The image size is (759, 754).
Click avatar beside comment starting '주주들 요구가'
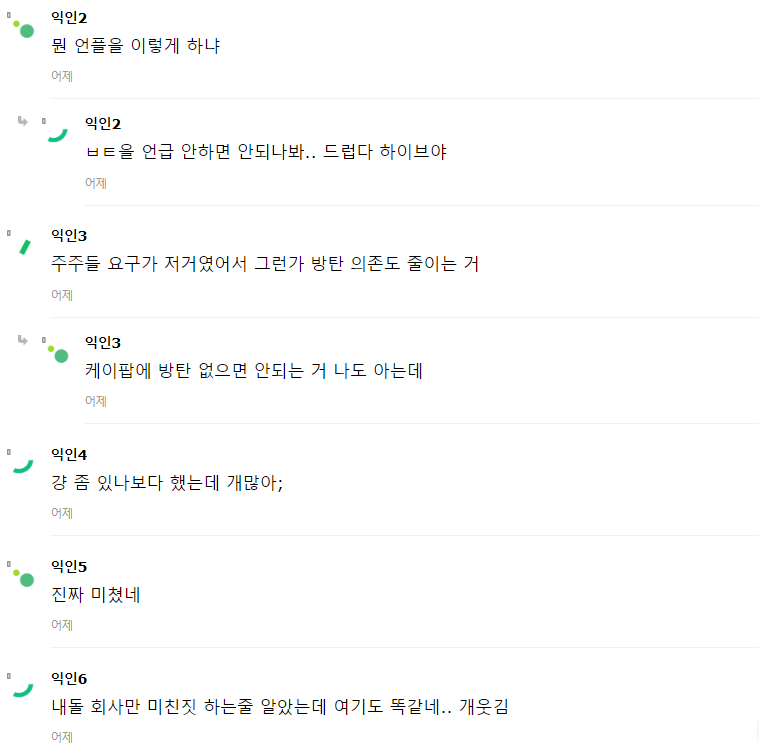23,245
